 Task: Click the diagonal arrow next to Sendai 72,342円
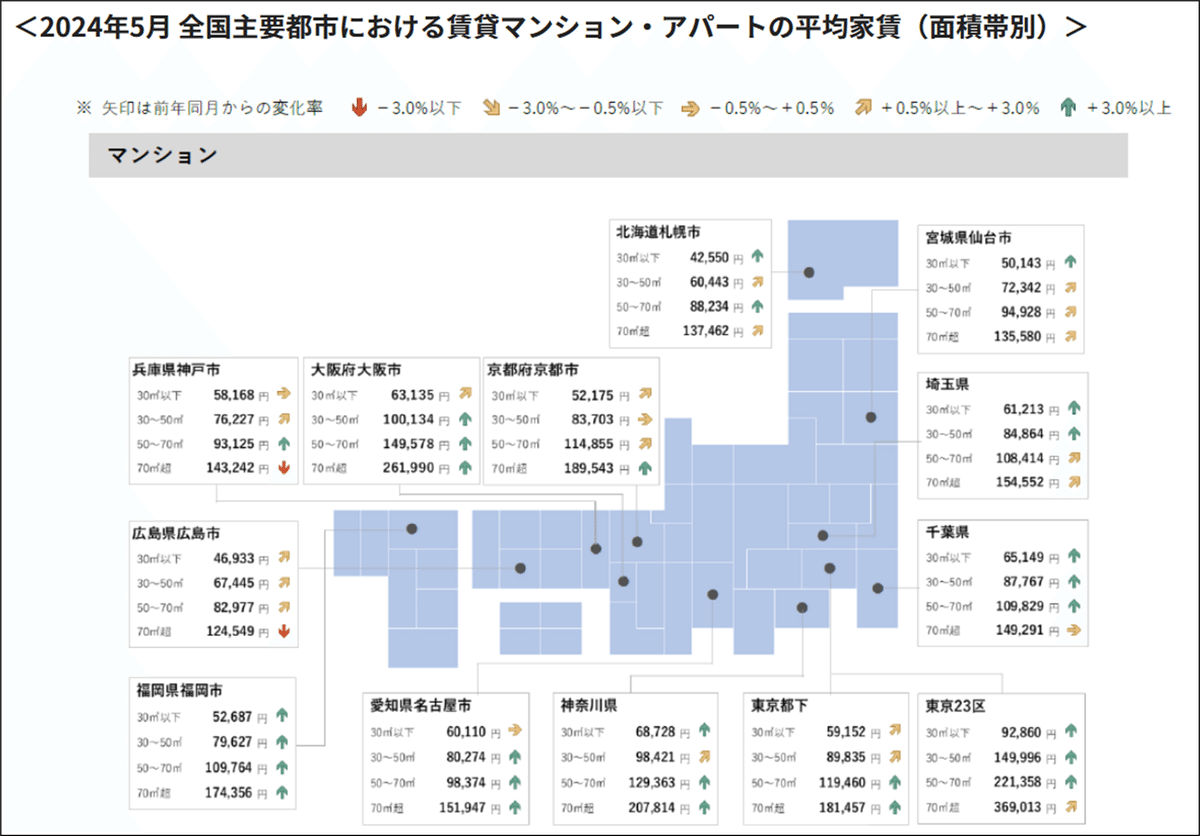click(1071, 287)
